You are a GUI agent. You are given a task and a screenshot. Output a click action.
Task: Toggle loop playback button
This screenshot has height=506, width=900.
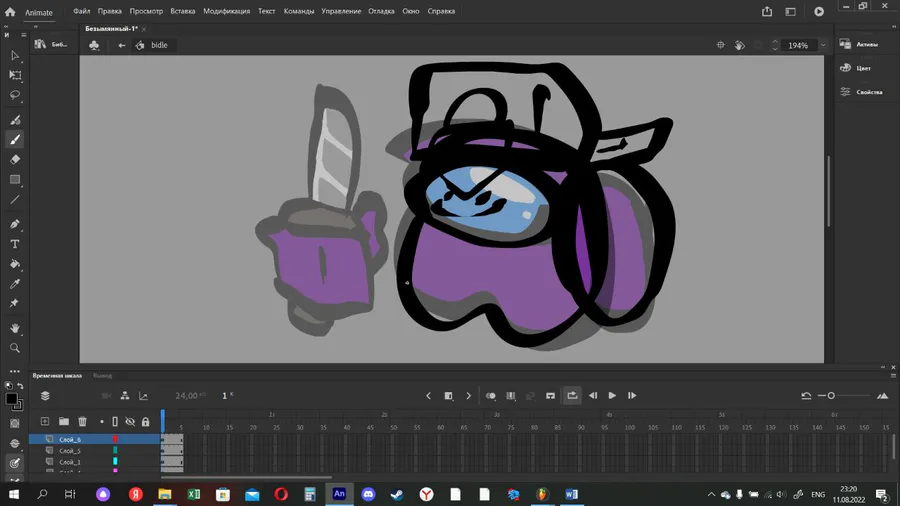coord(572,395)
